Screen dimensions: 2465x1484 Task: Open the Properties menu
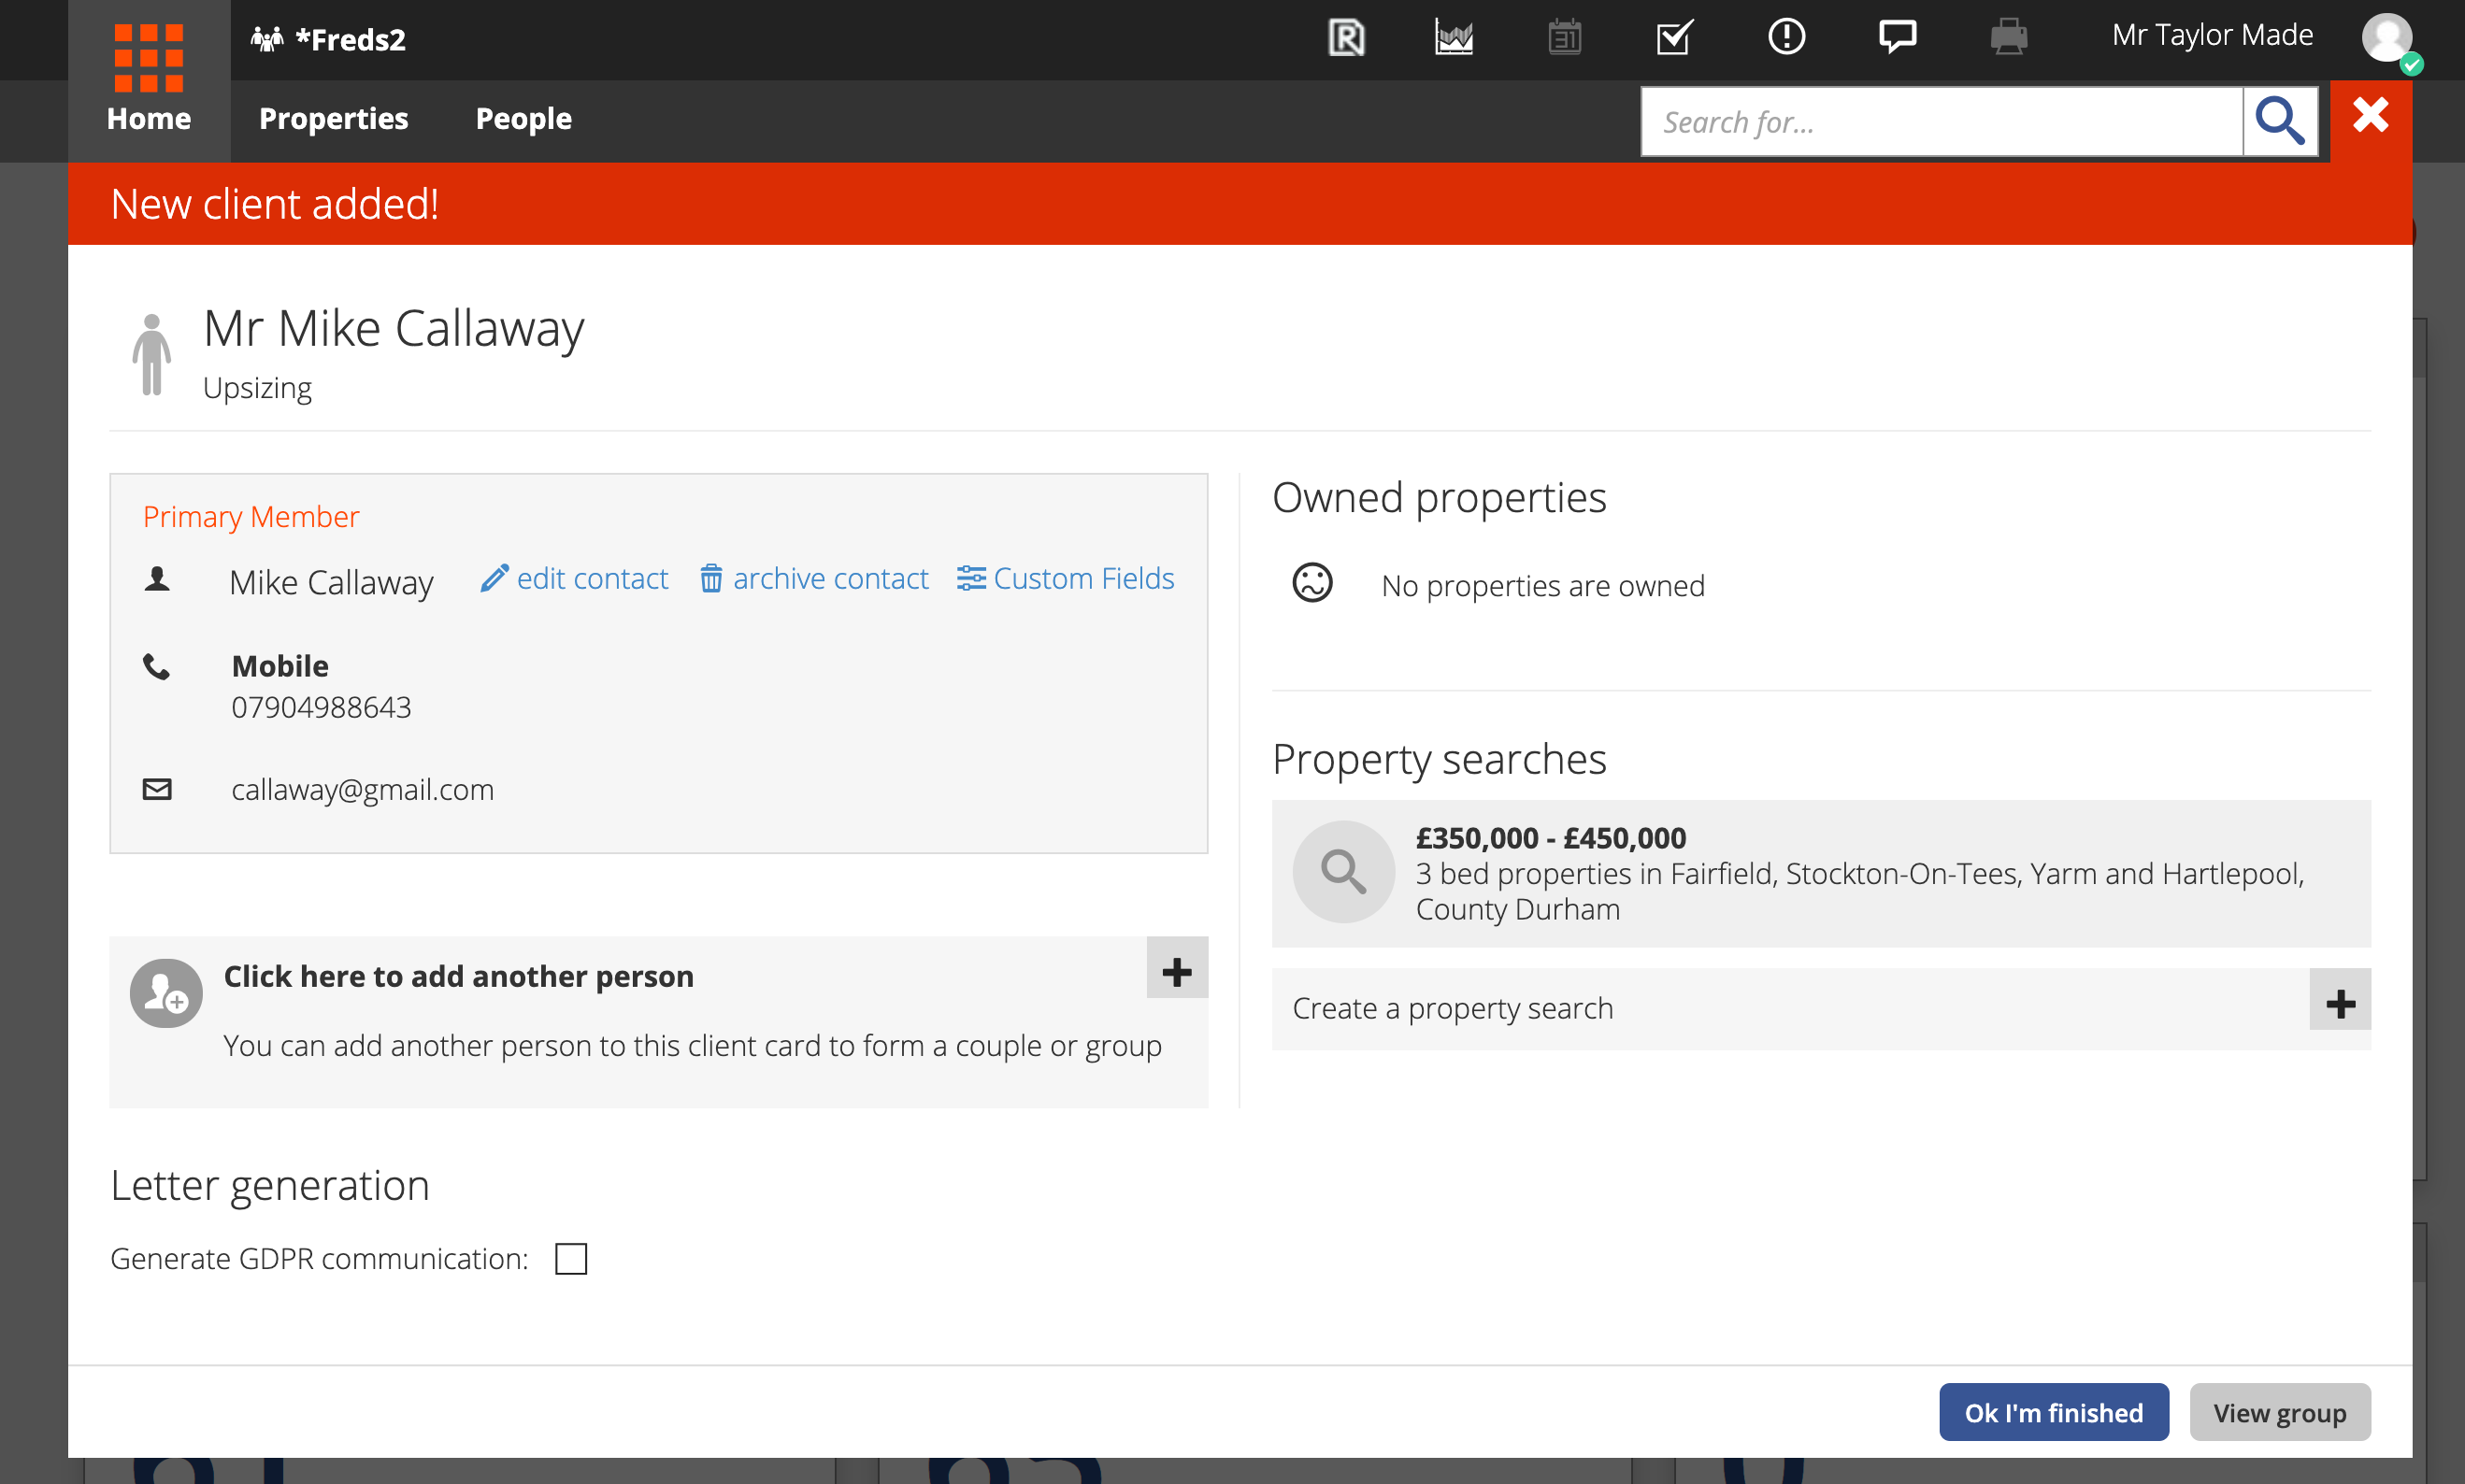pos(334,119)
